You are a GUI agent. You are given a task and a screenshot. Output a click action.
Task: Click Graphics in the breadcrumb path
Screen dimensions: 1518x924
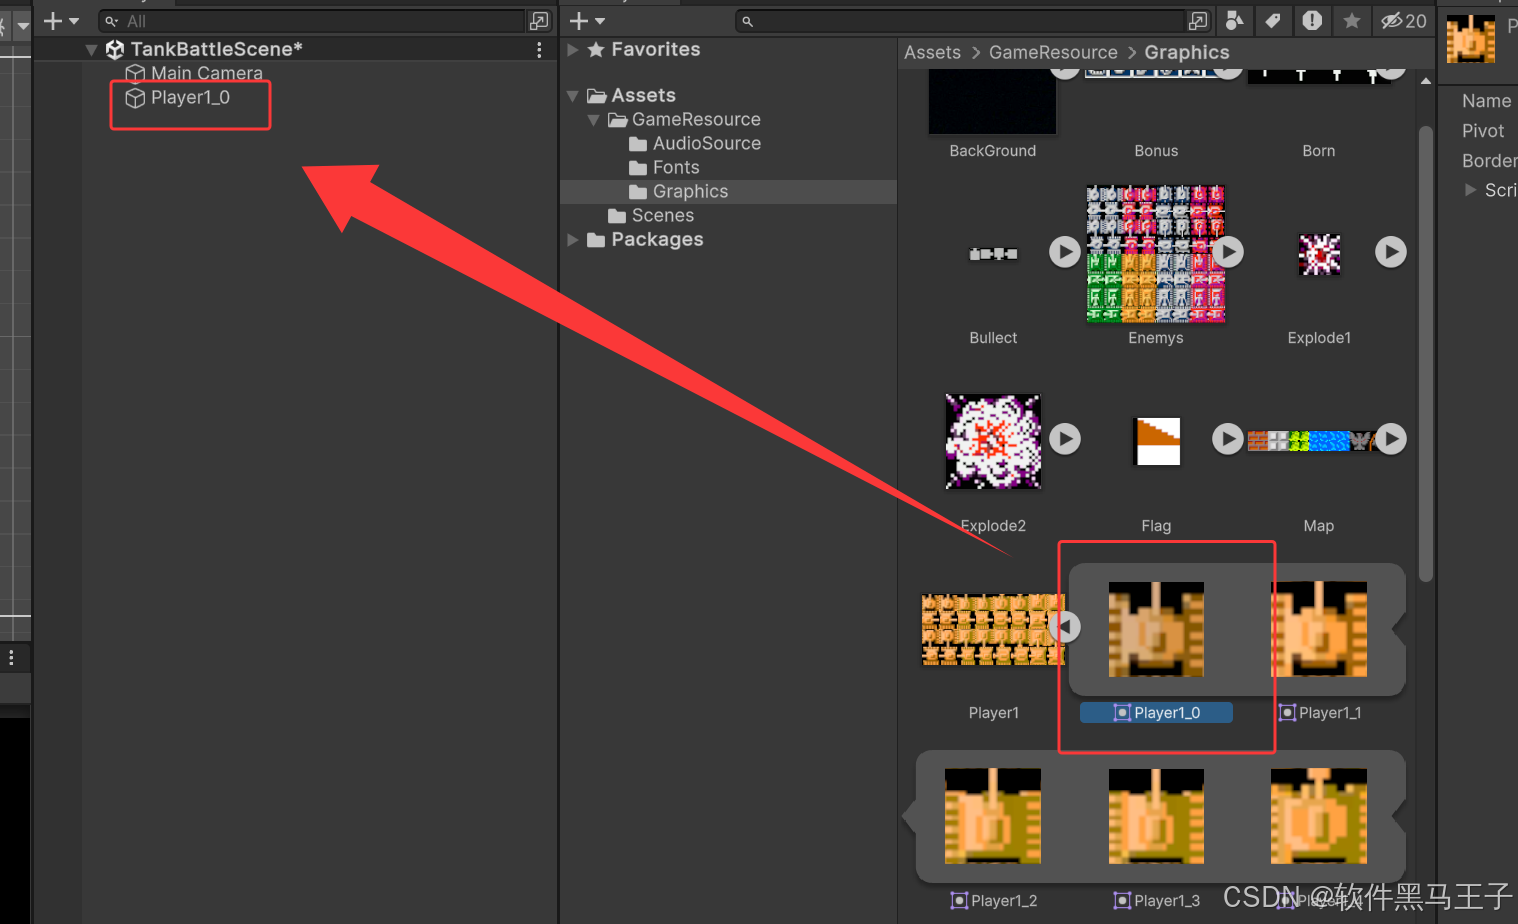point(1187,52)
